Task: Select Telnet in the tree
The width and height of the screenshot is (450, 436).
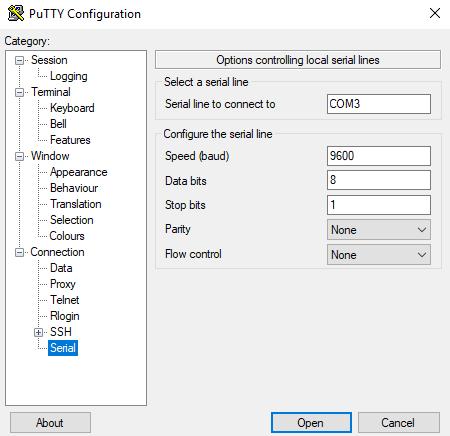Action: [x=65, y=300]
